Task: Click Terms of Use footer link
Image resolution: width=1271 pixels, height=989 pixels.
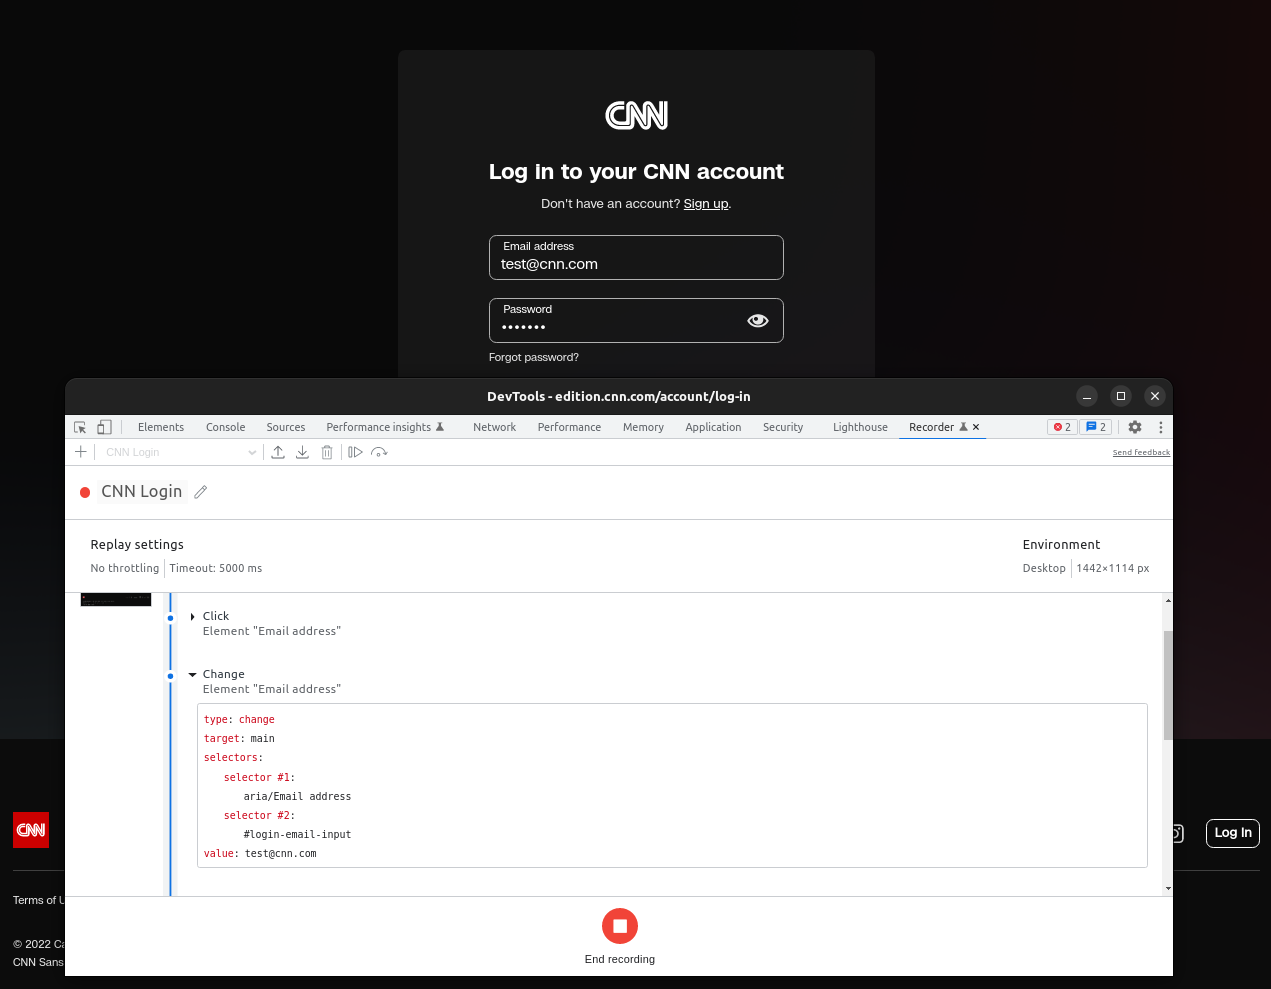Action: (38, 900)
